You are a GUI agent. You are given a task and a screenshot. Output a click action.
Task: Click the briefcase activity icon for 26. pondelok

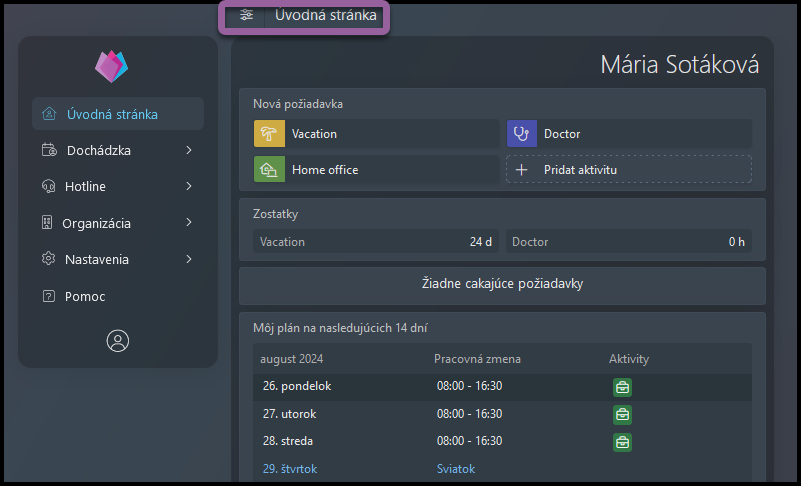pyautogui.click(x=621, y=388)
